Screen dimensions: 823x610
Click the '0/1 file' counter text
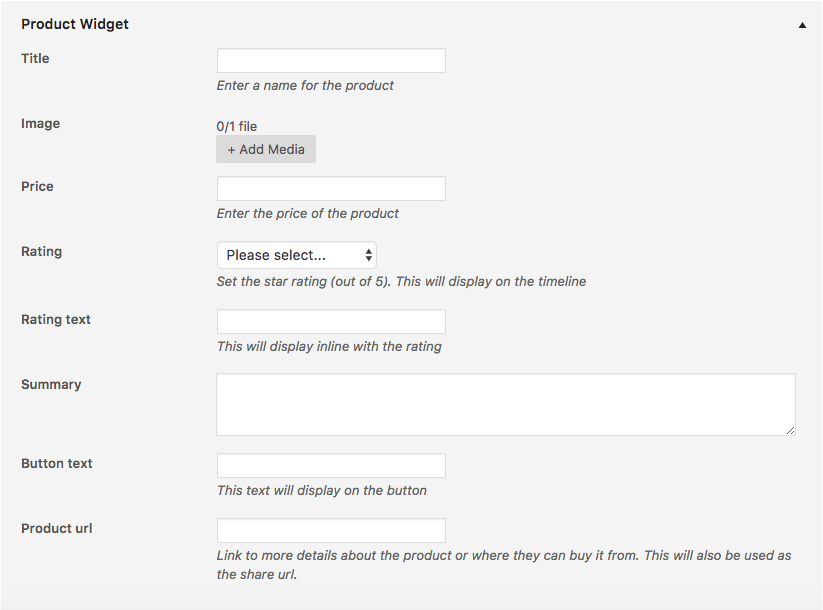[x=237, y=127]
